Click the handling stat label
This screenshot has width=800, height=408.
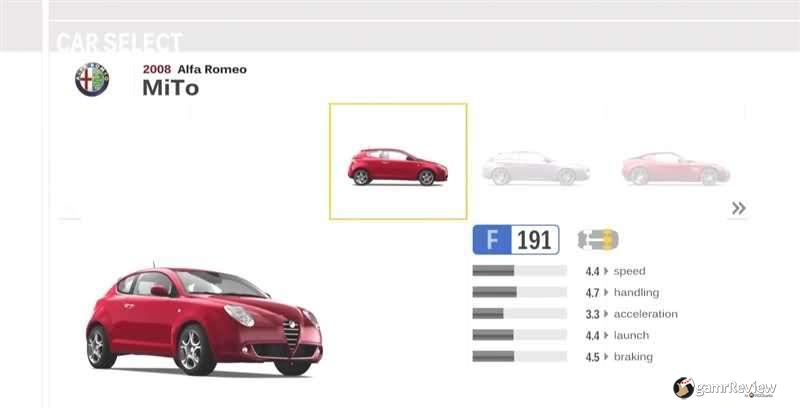coord(636,293)
